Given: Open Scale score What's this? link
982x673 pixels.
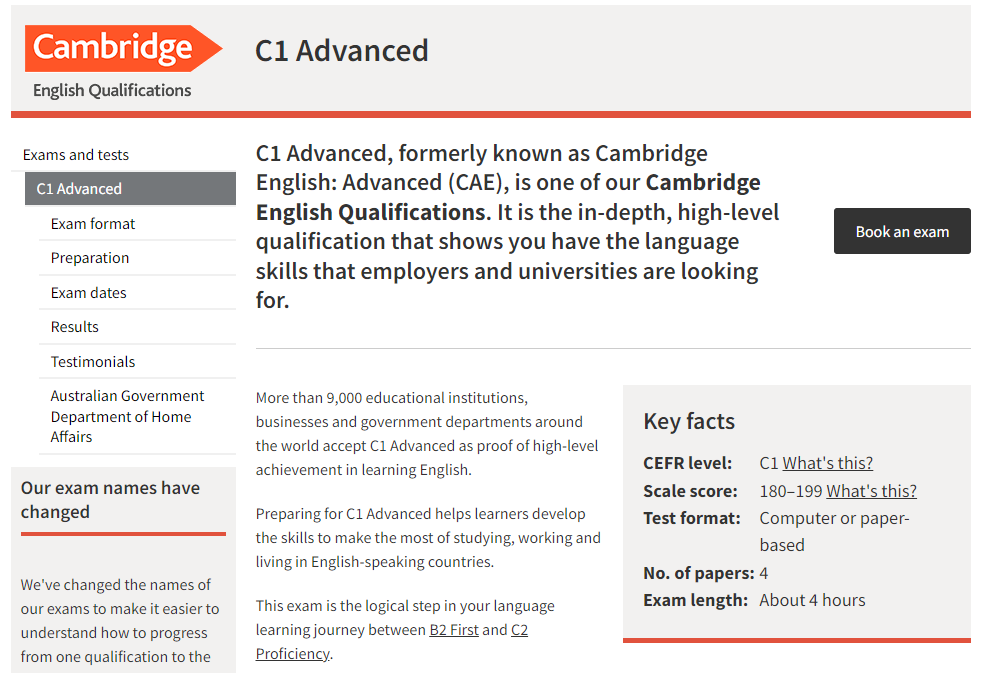Looking at the screenshot, I should tap(871, 491).
